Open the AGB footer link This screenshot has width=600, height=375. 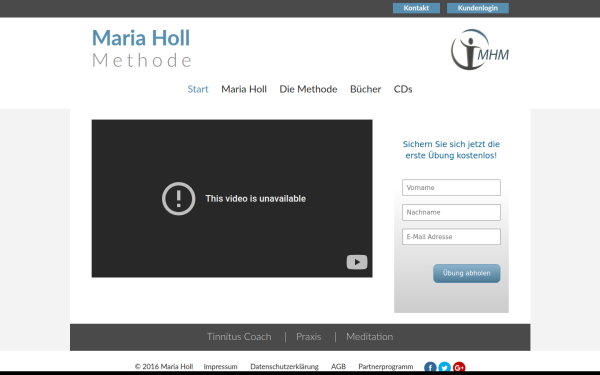click(338, 367)
